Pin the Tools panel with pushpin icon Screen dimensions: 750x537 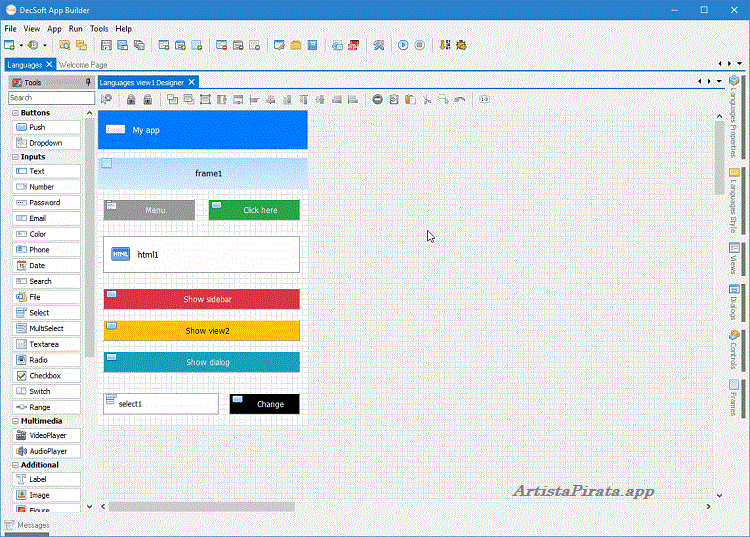coord(88,82)
